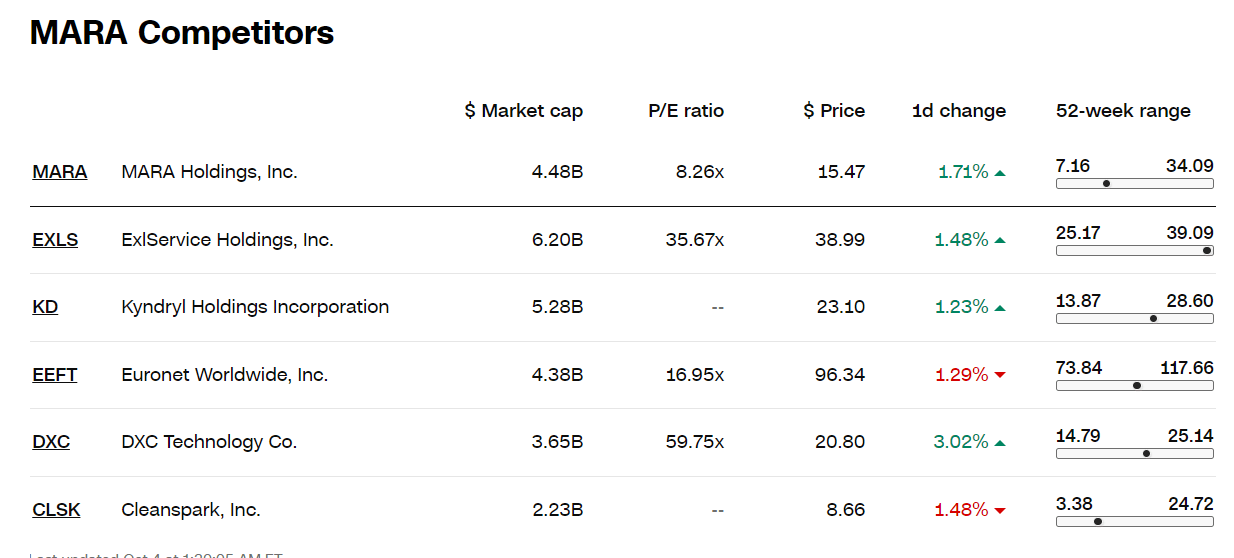The image size is (1234, 558).
Task: Open the MARA ticker link
Action: 60,172
